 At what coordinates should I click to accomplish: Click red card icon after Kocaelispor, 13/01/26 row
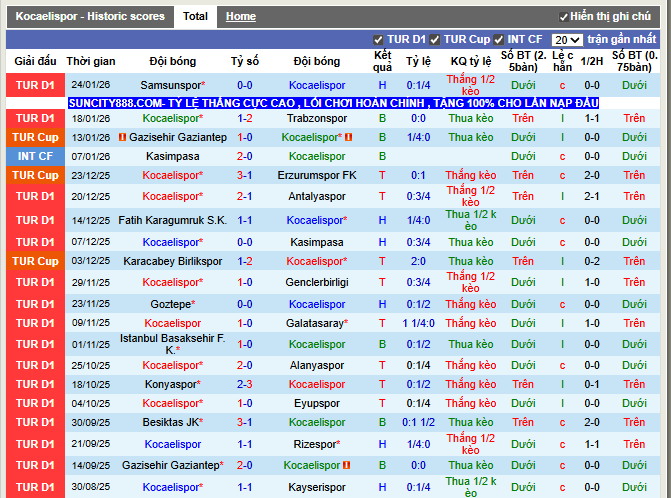point(349,137)
